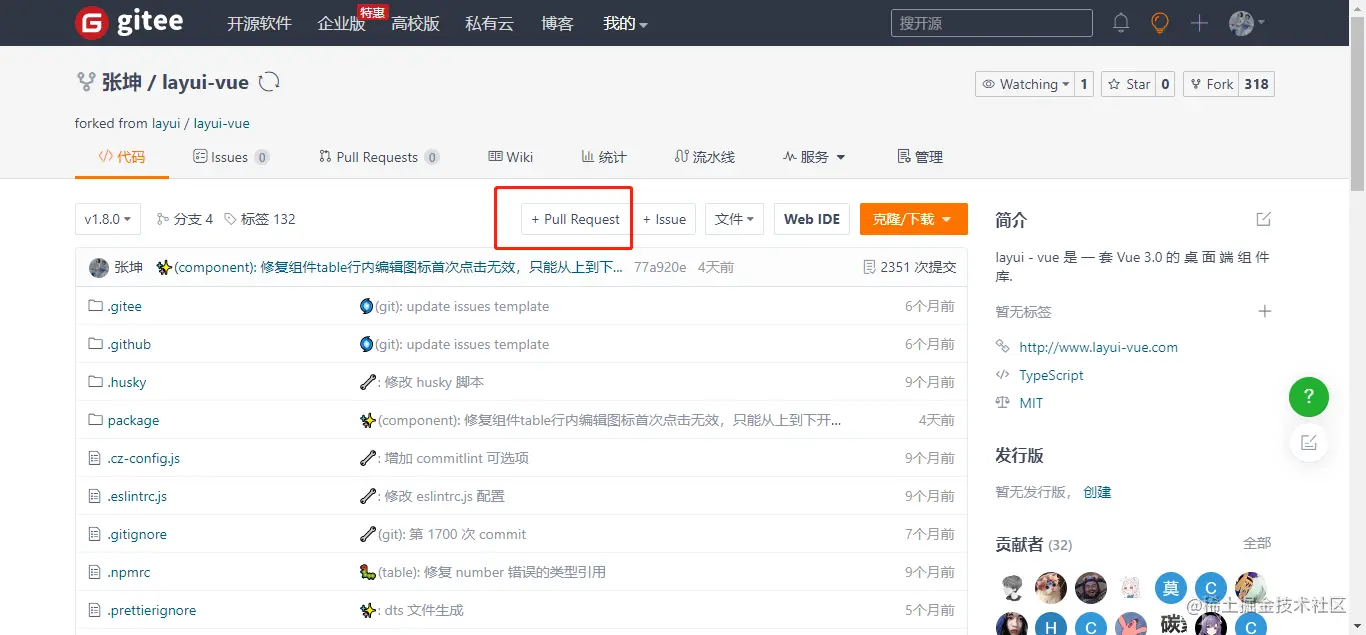
Task: Open the notifications bell icon
Action: coord(1121,22)
